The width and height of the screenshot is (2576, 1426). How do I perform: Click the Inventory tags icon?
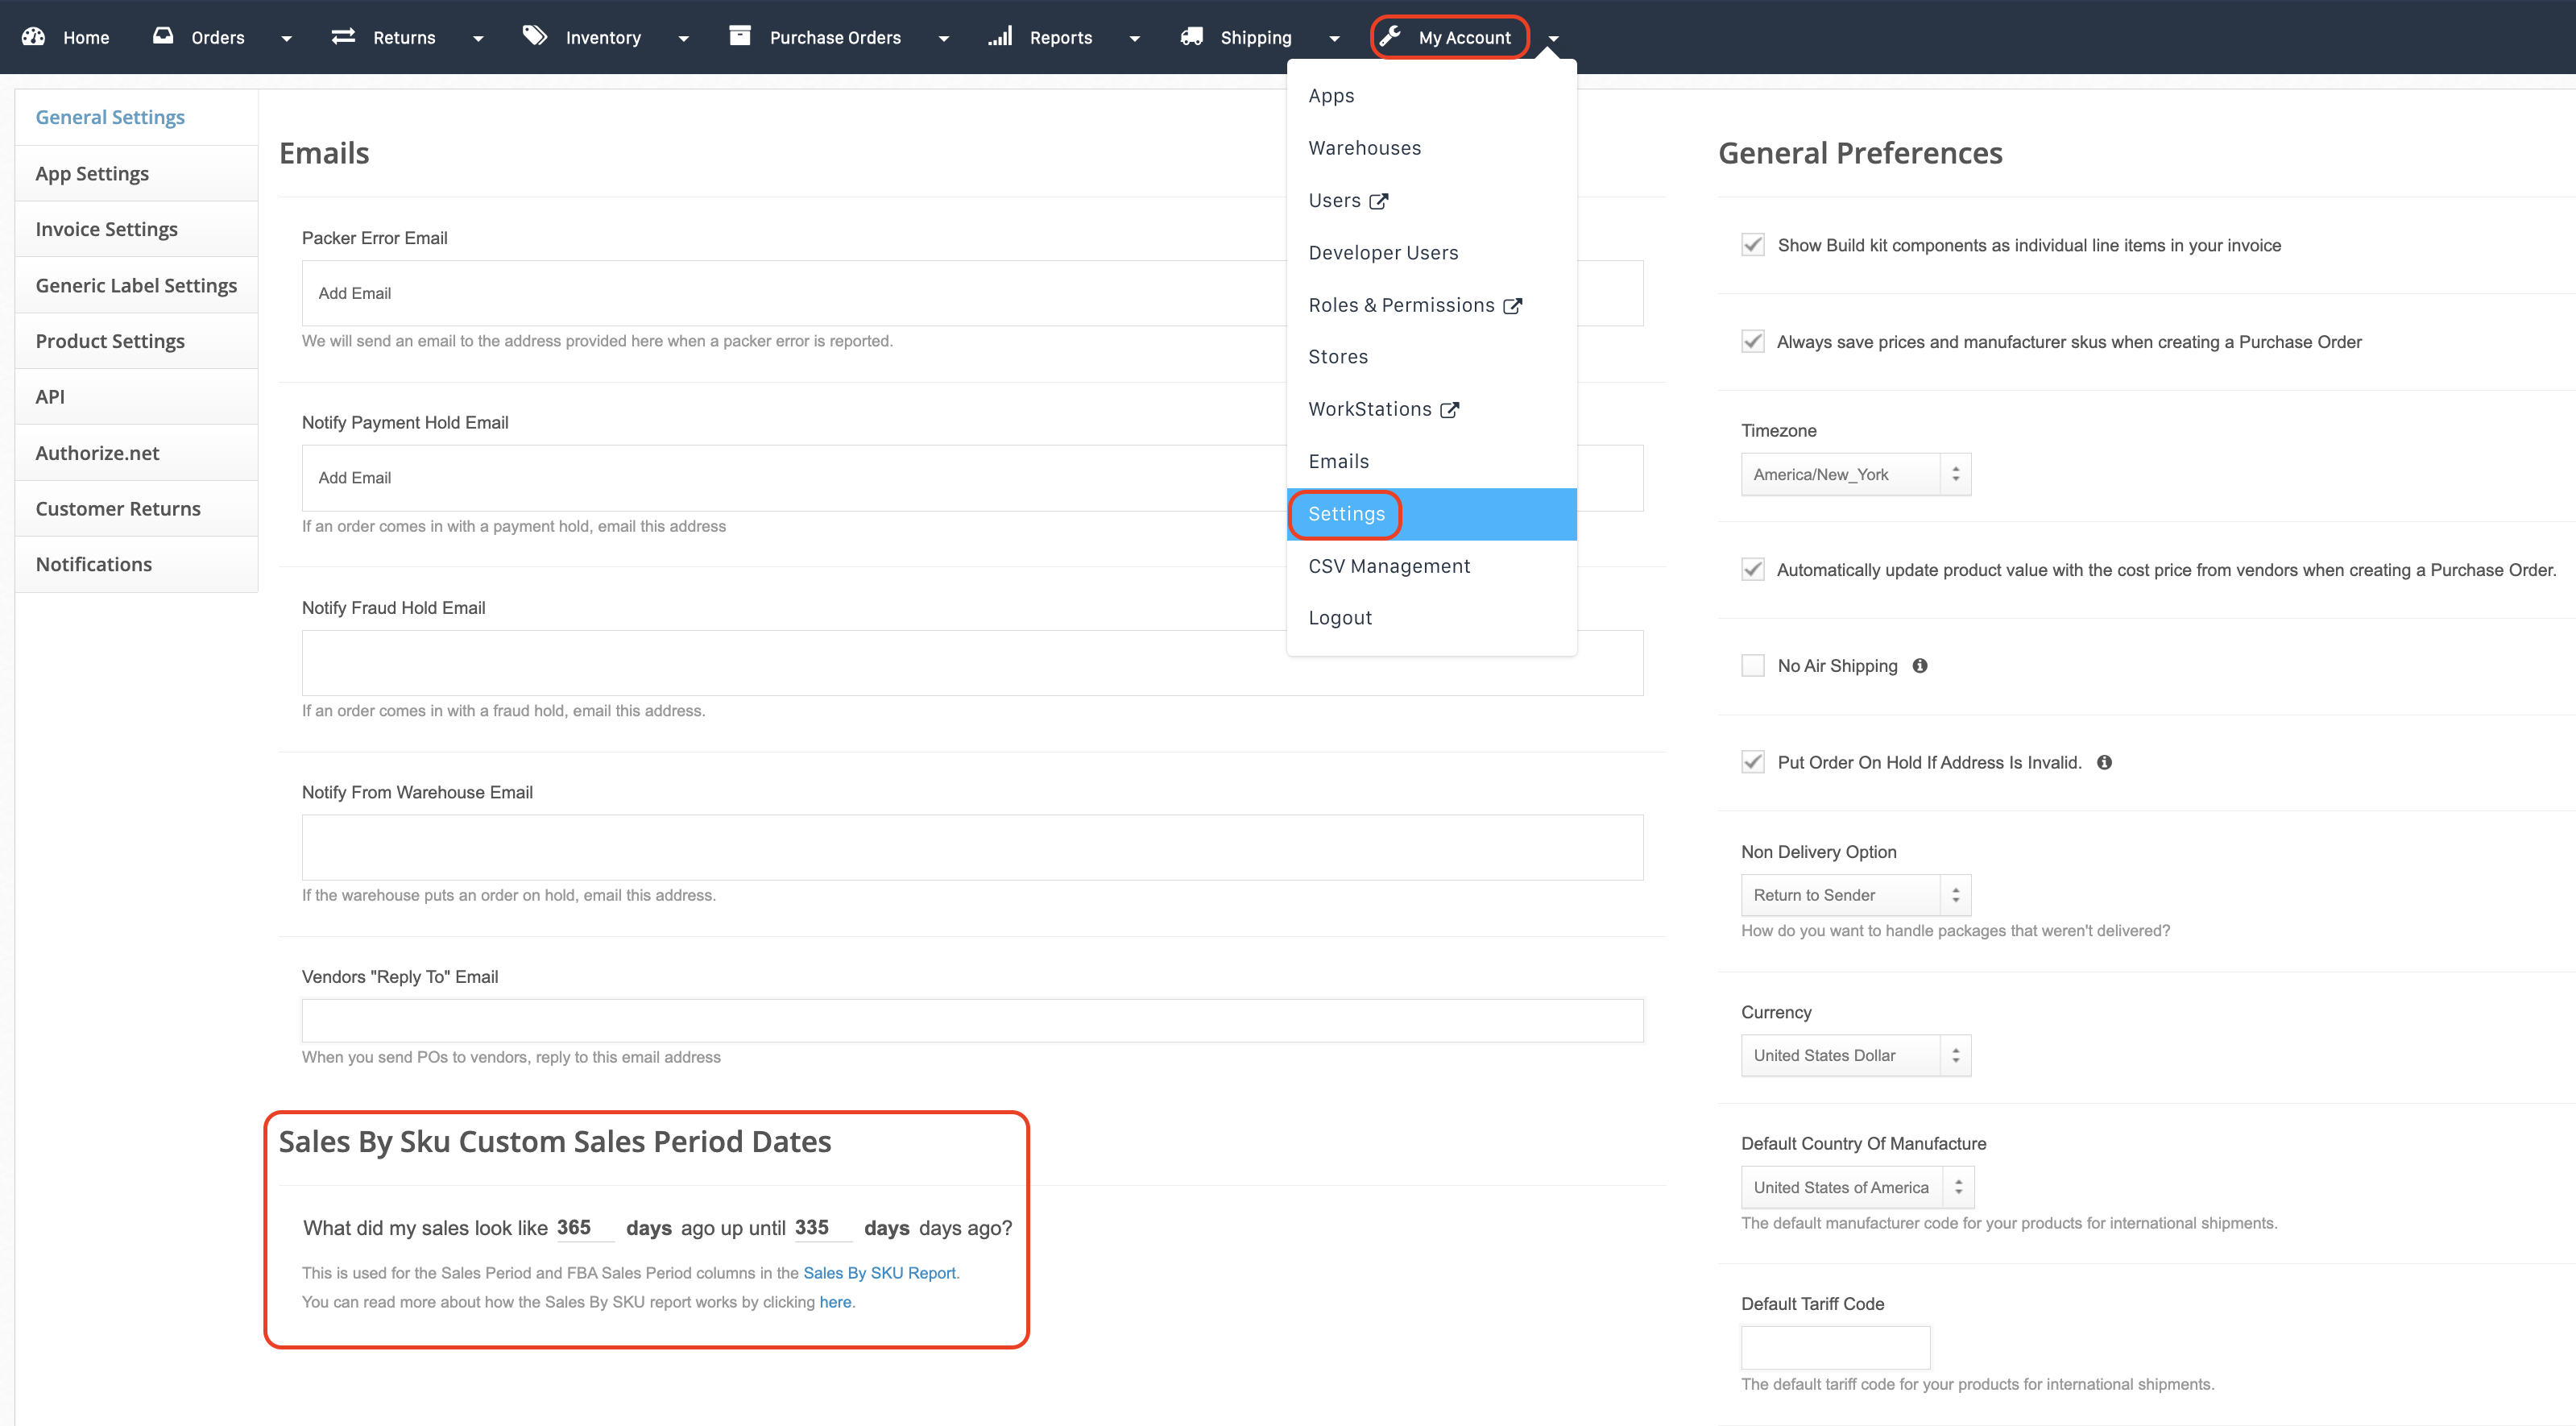(x=535, y=36)
